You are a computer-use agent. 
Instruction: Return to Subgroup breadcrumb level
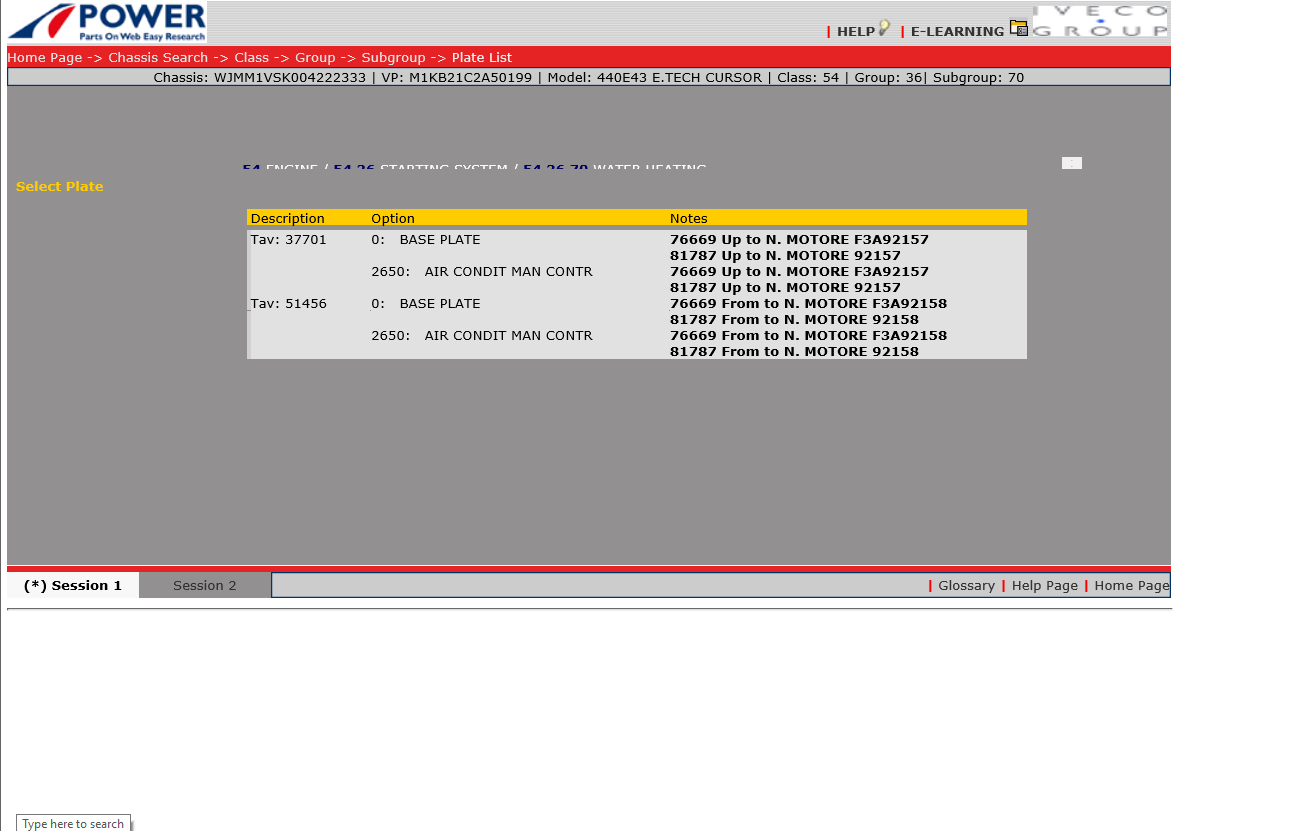pos(393,58)
